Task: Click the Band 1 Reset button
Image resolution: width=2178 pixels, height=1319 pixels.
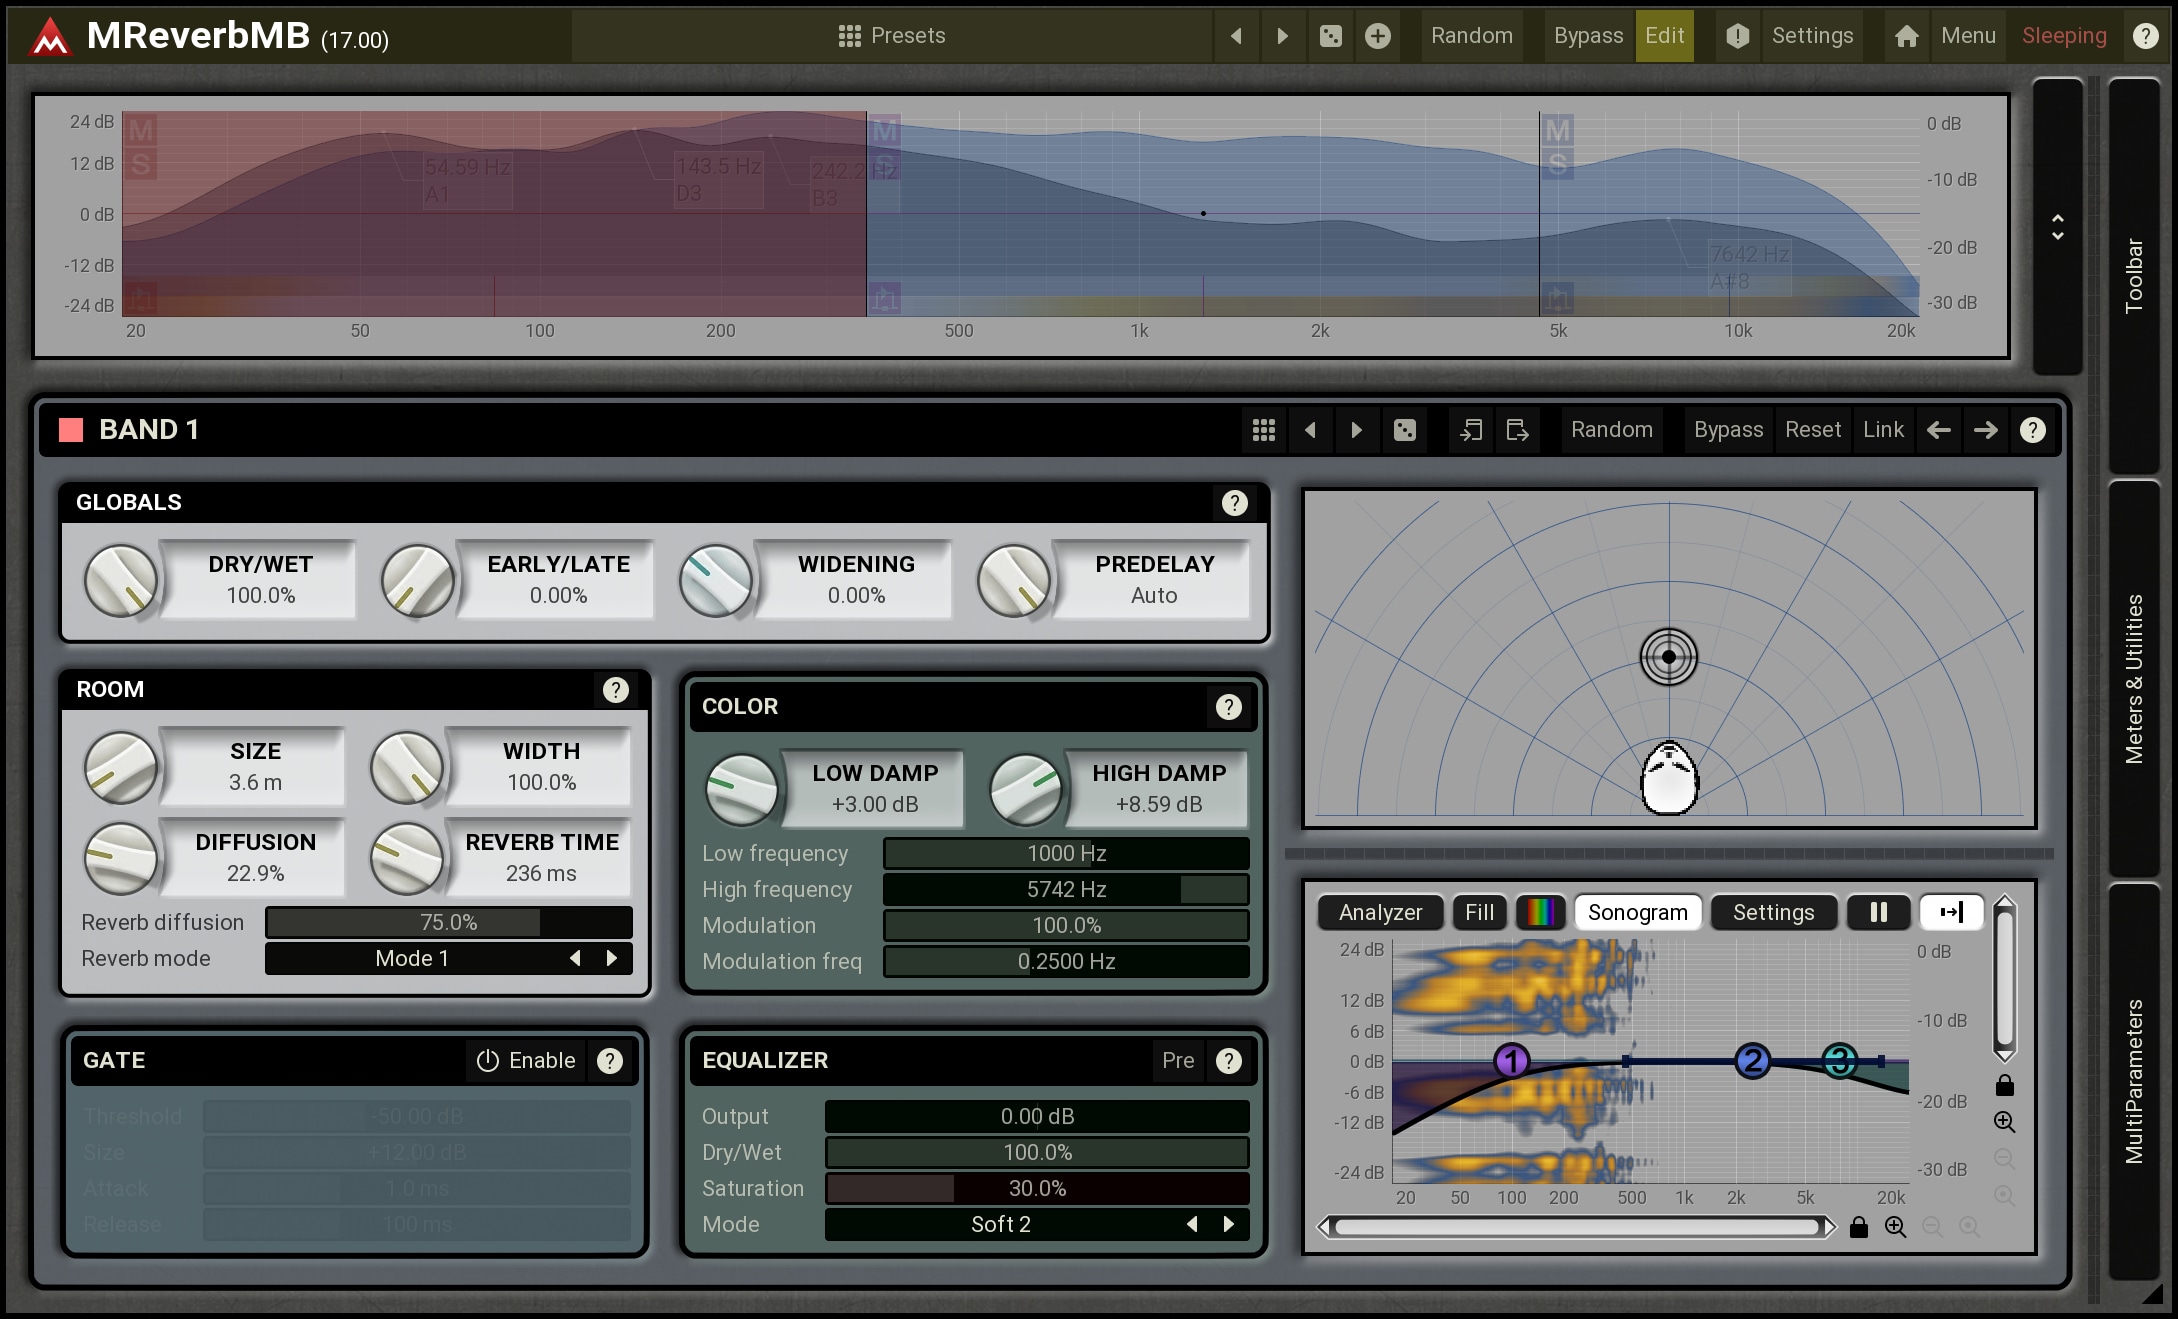Action: pyautogui.click(x=1812, y=430)
